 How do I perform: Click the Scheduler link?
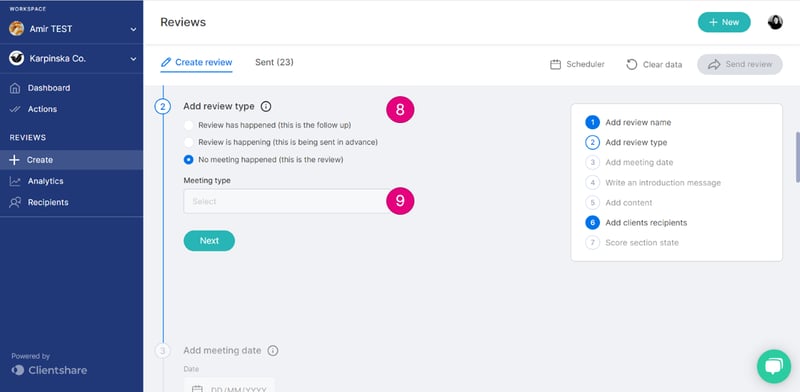pos(578,64)
